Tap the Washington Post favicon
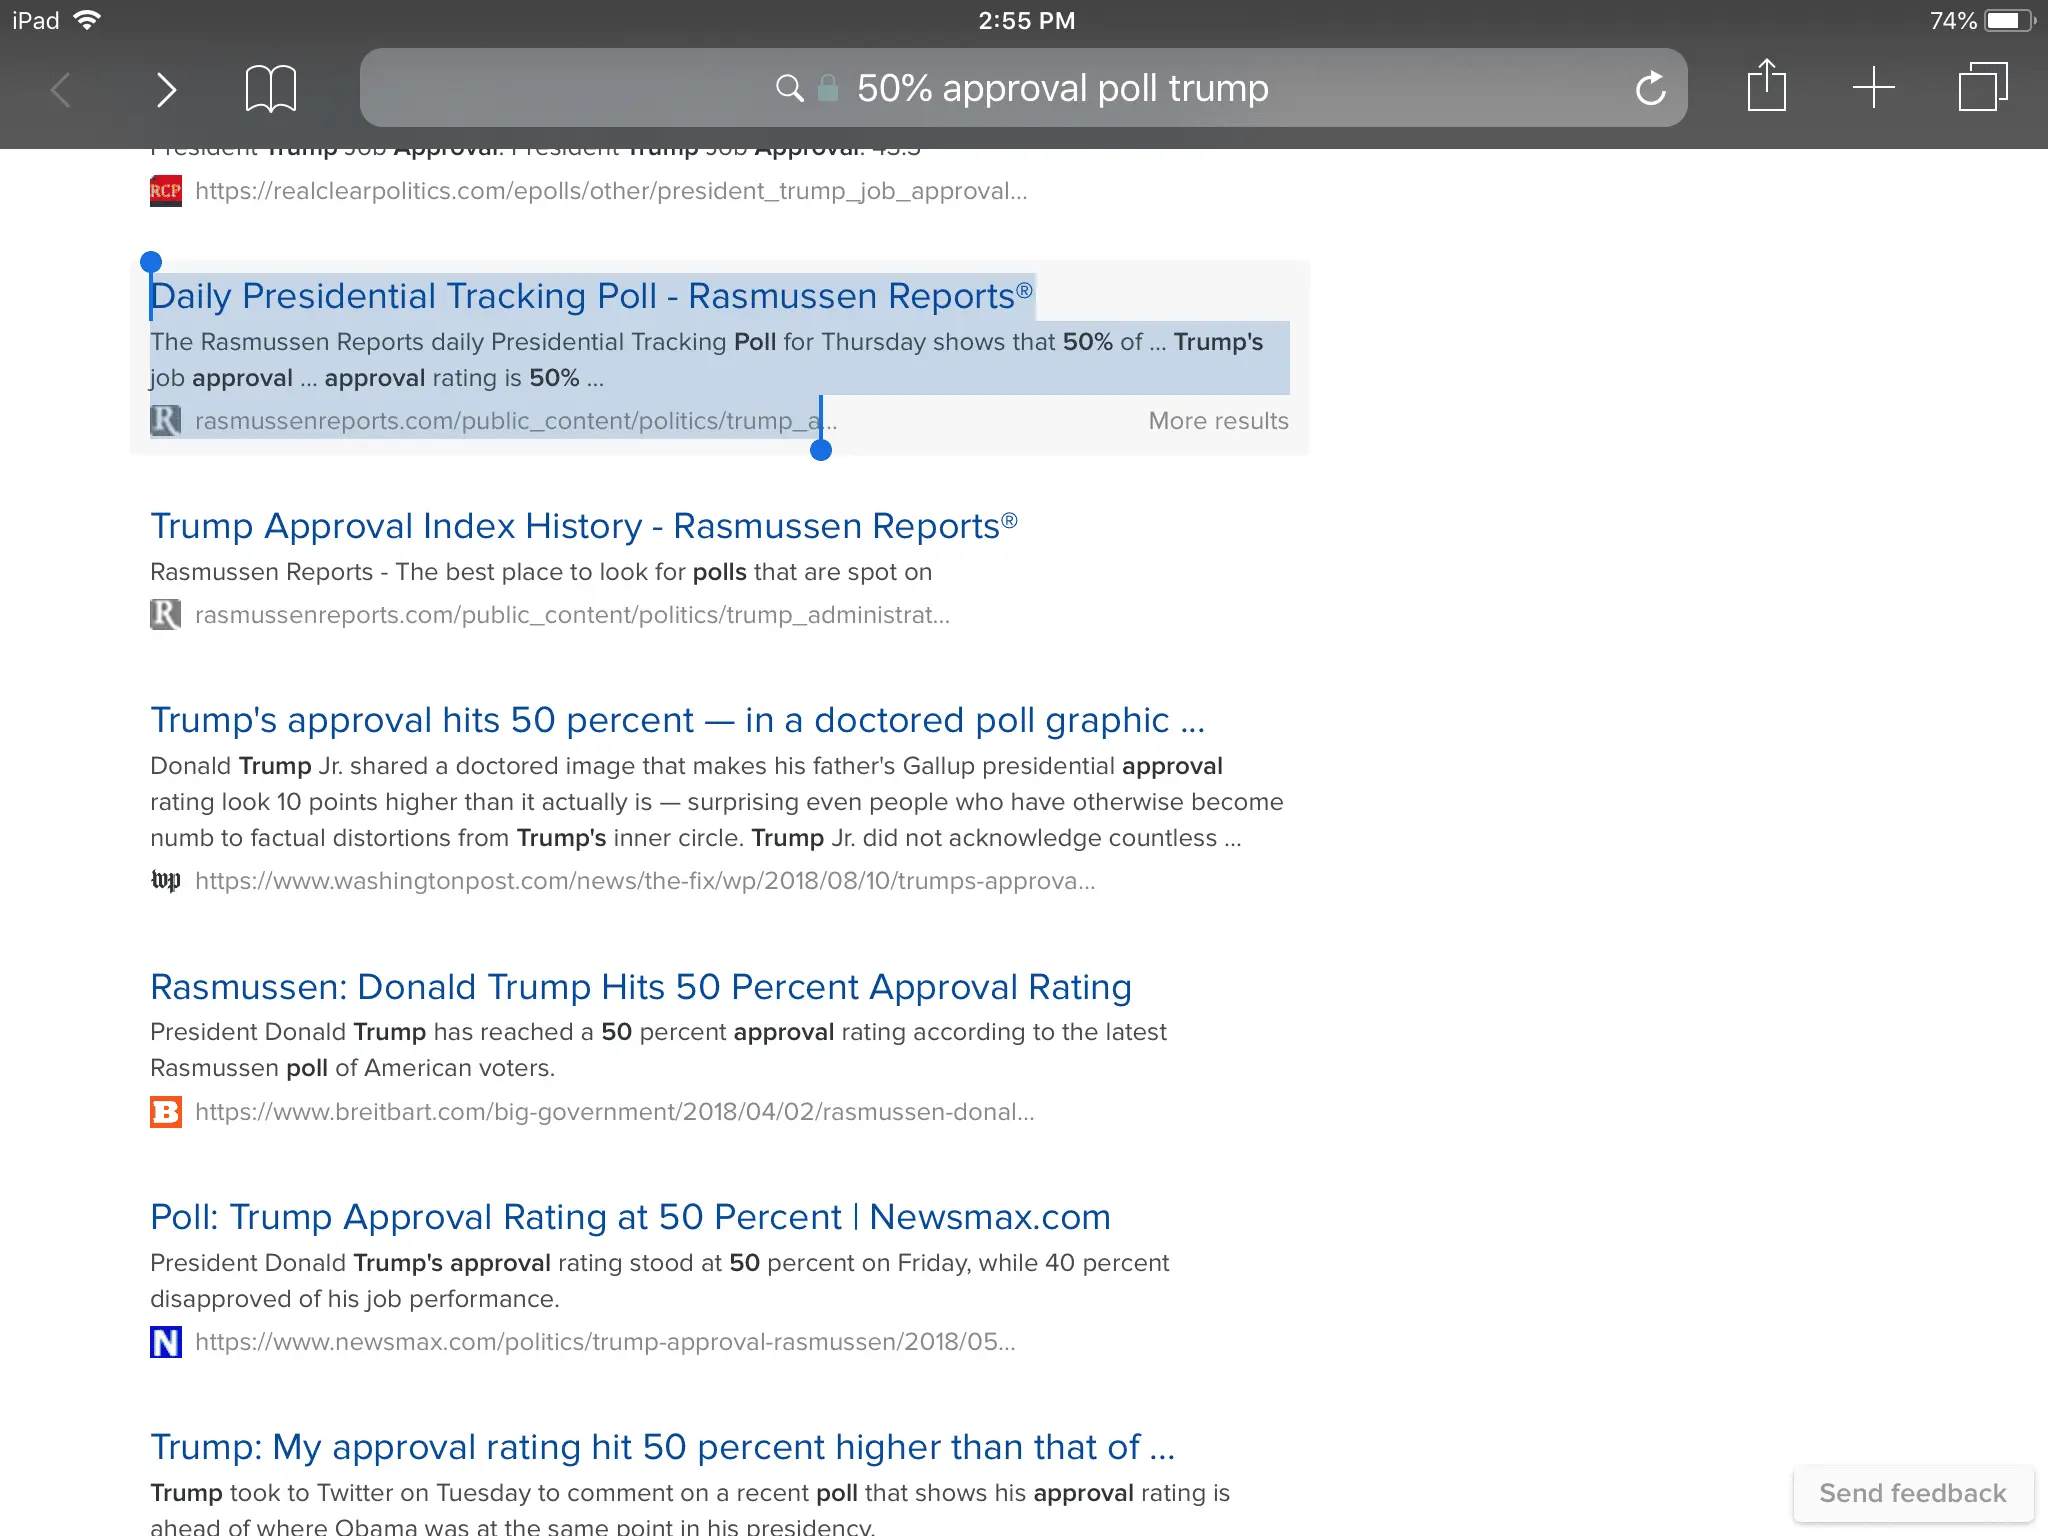Image resolution: width=2048 pixels, height=1536 pixels. point(166,881)
